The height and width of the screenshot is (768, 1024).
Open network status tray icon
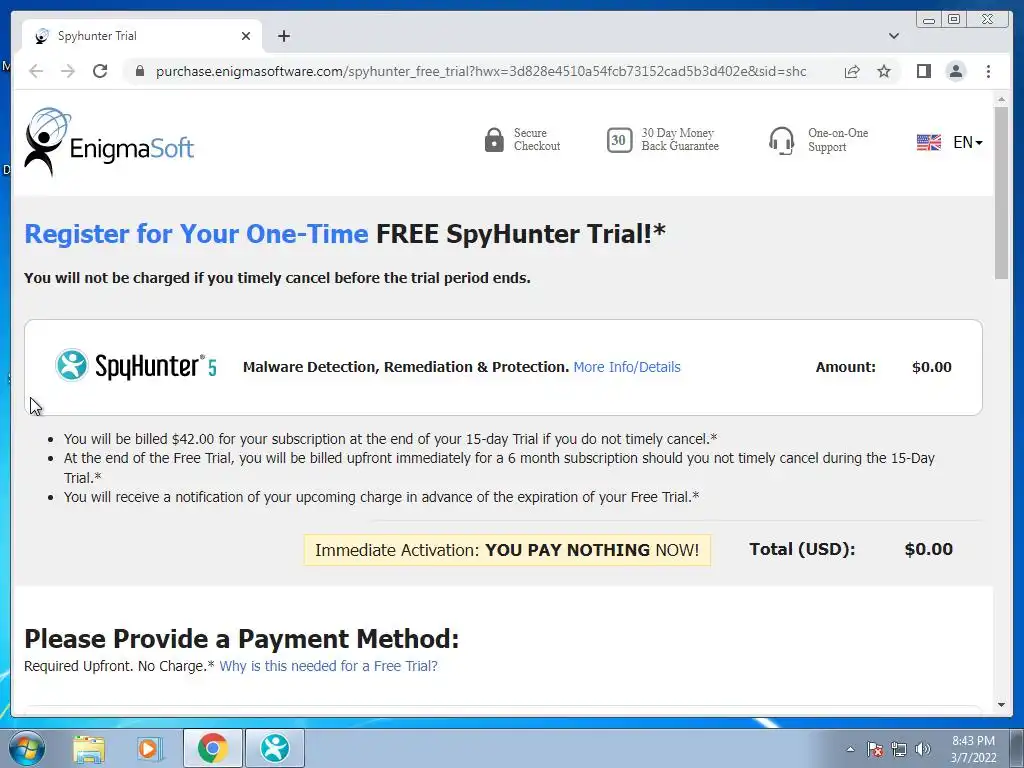pos(899,749)
